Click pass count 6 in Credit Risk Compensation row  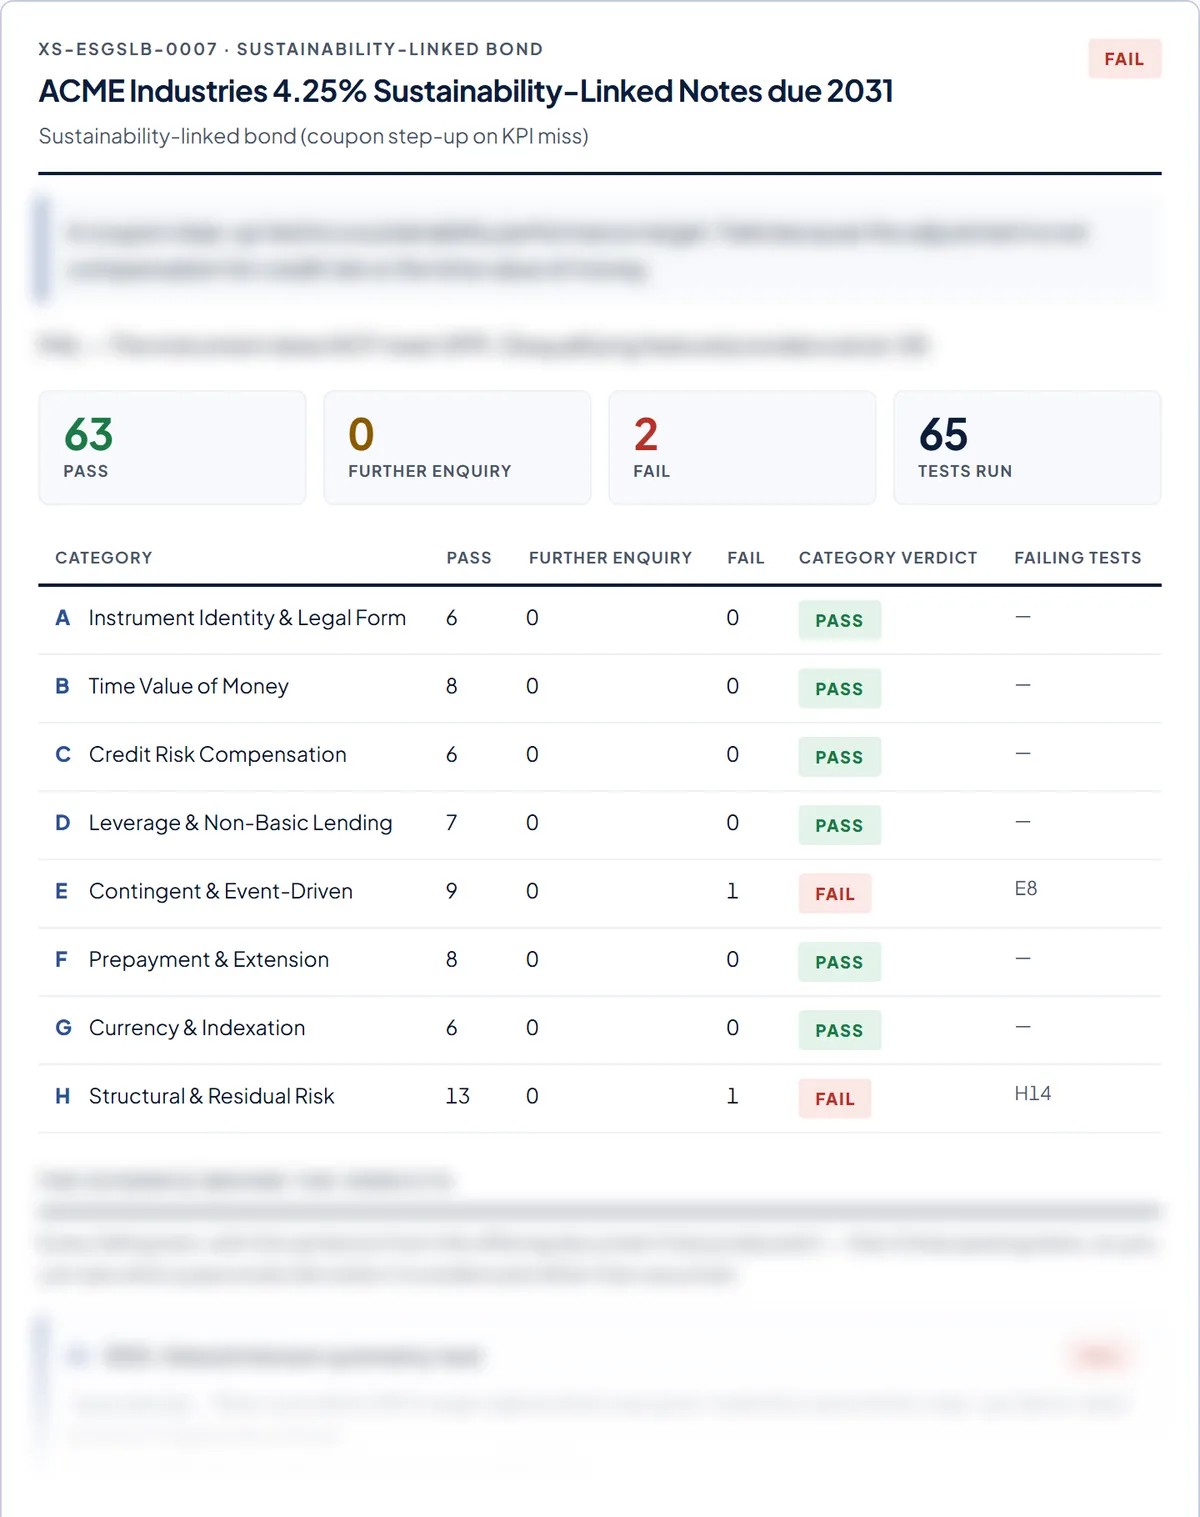click(x=452, y=754)
